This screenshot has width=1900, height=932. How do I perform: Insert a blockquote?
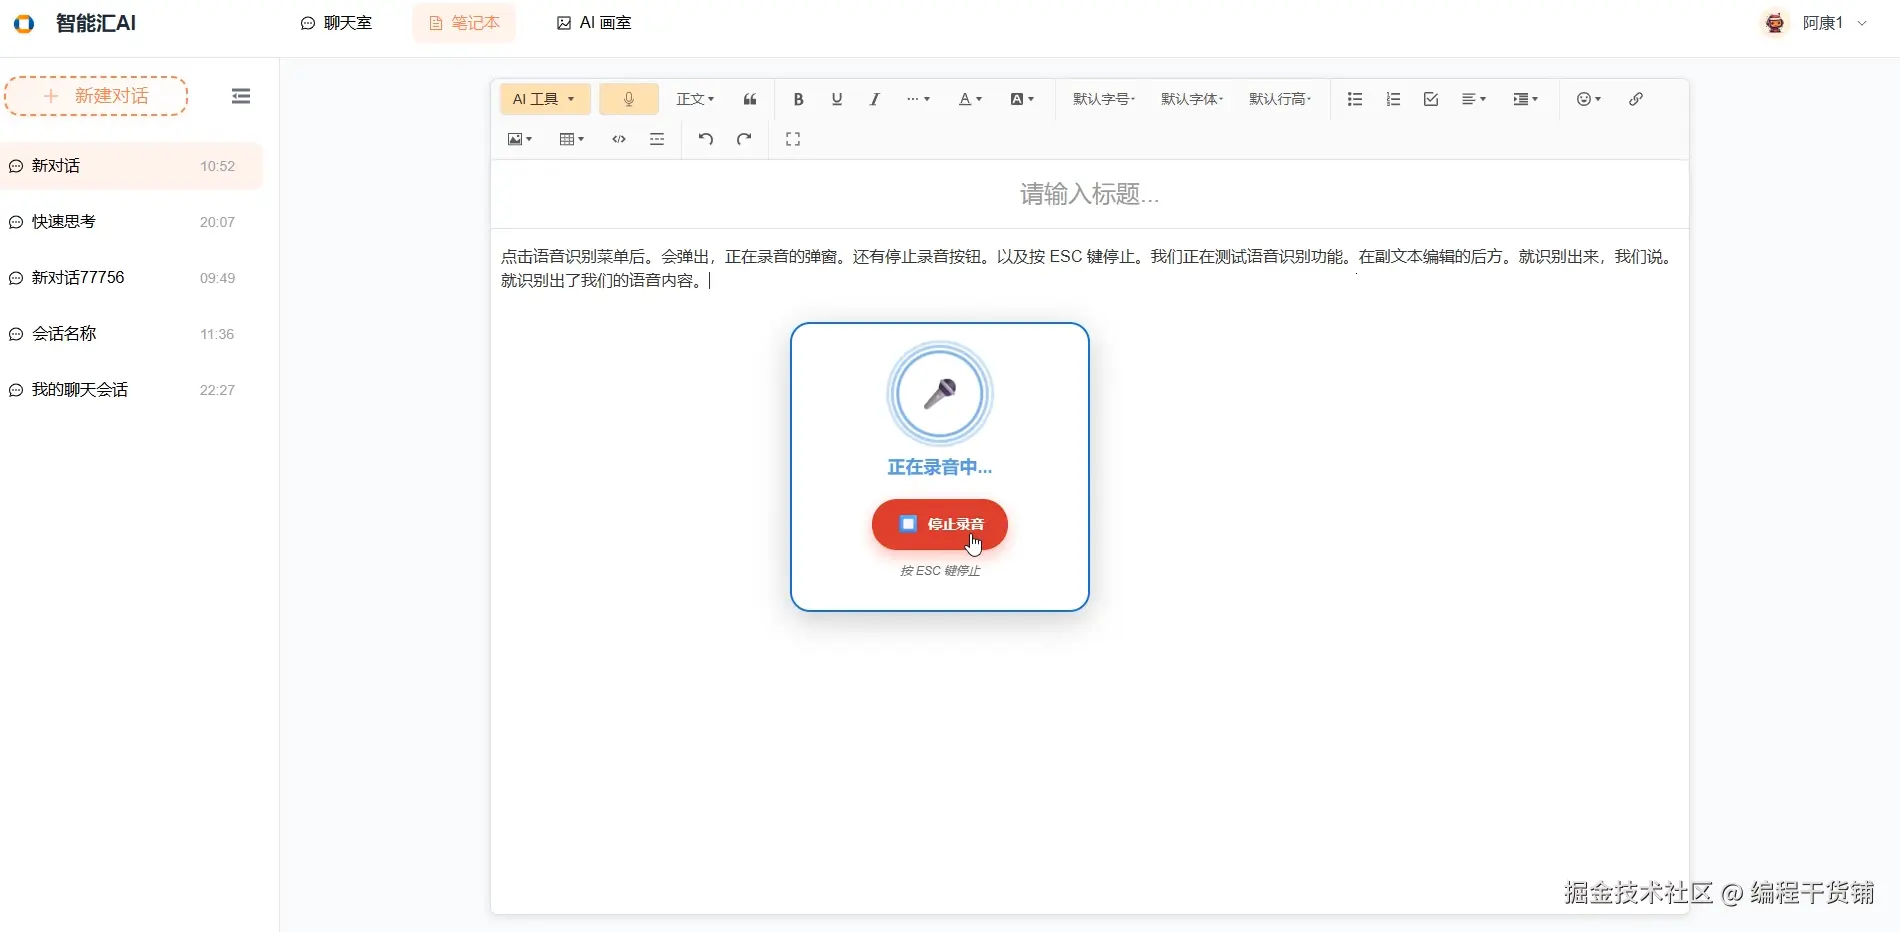coord(749,99)
